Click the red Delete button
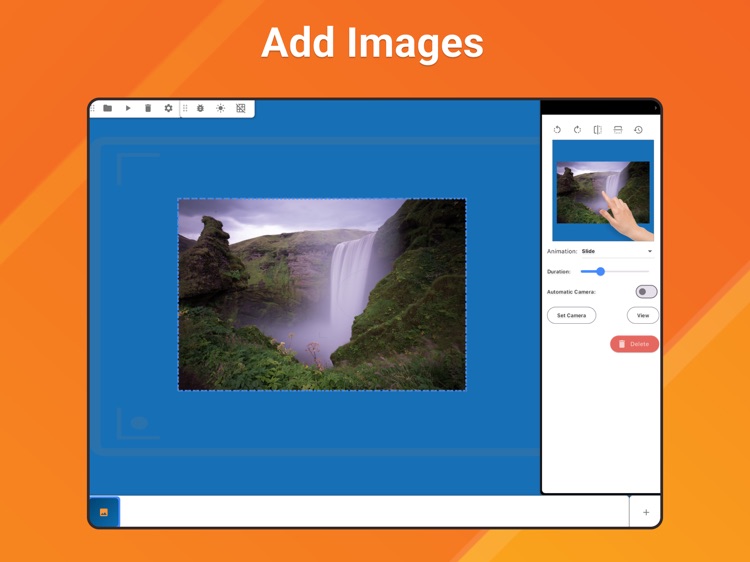The width and height of the screenshot is (750, 562). coord(634,344)
